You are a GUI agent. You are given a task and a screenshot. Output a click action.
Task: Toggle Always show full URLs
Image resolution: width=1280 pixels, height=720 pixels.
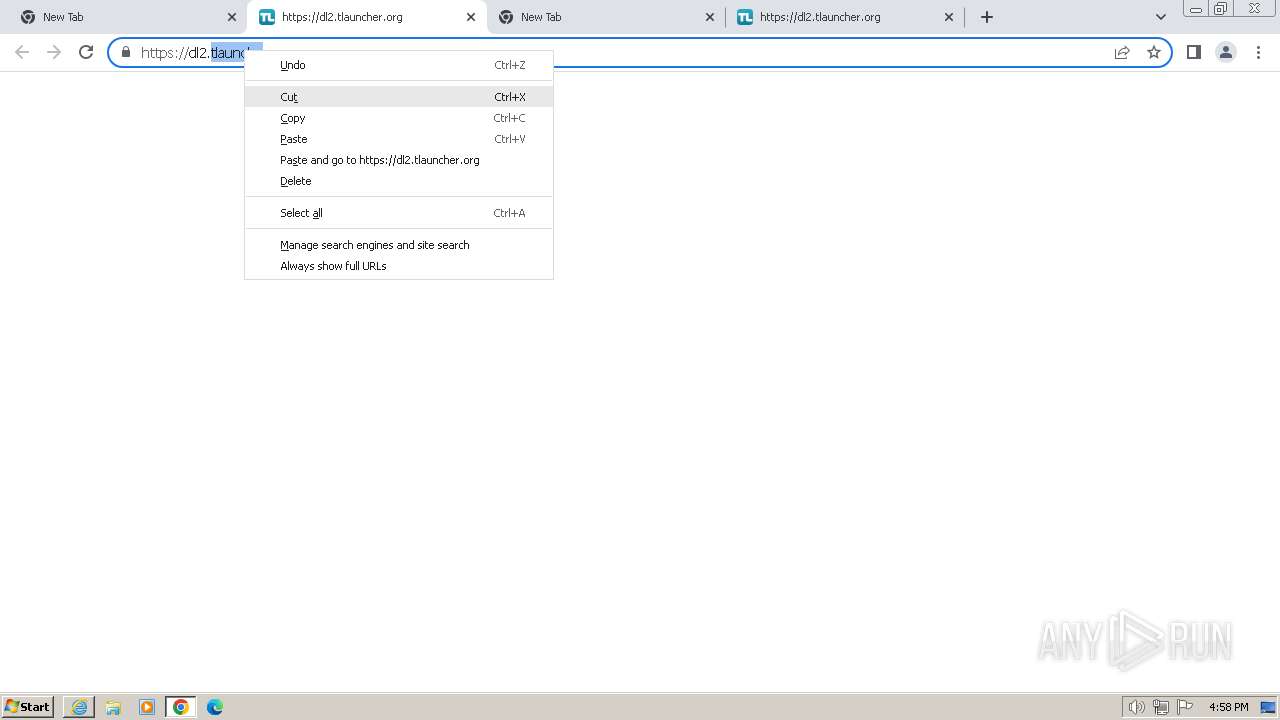399,266
